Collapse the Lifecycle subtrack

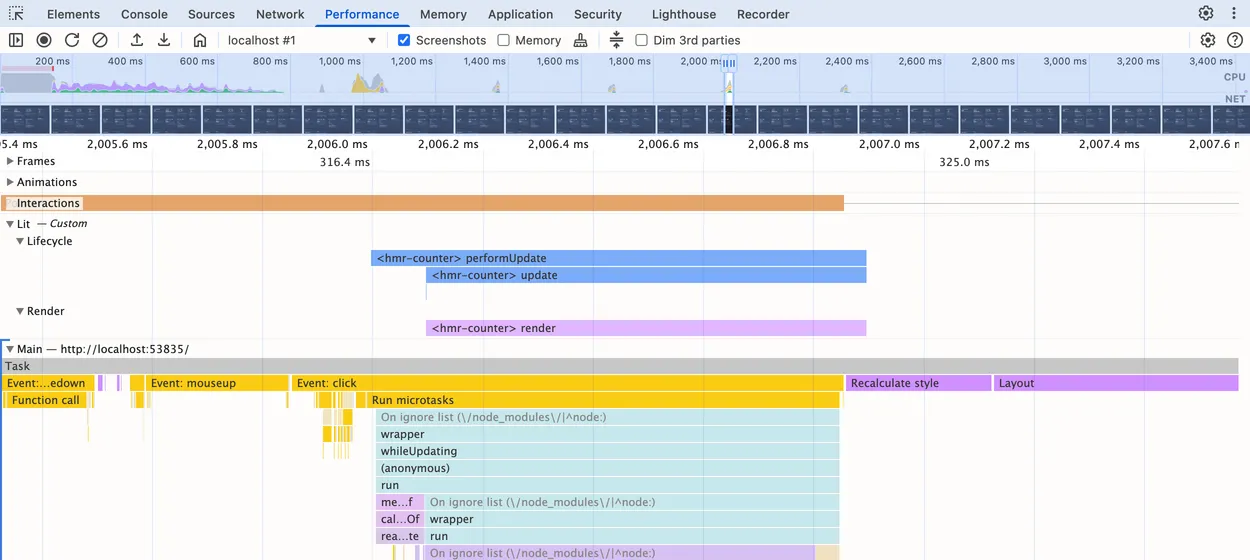[20, 241]
